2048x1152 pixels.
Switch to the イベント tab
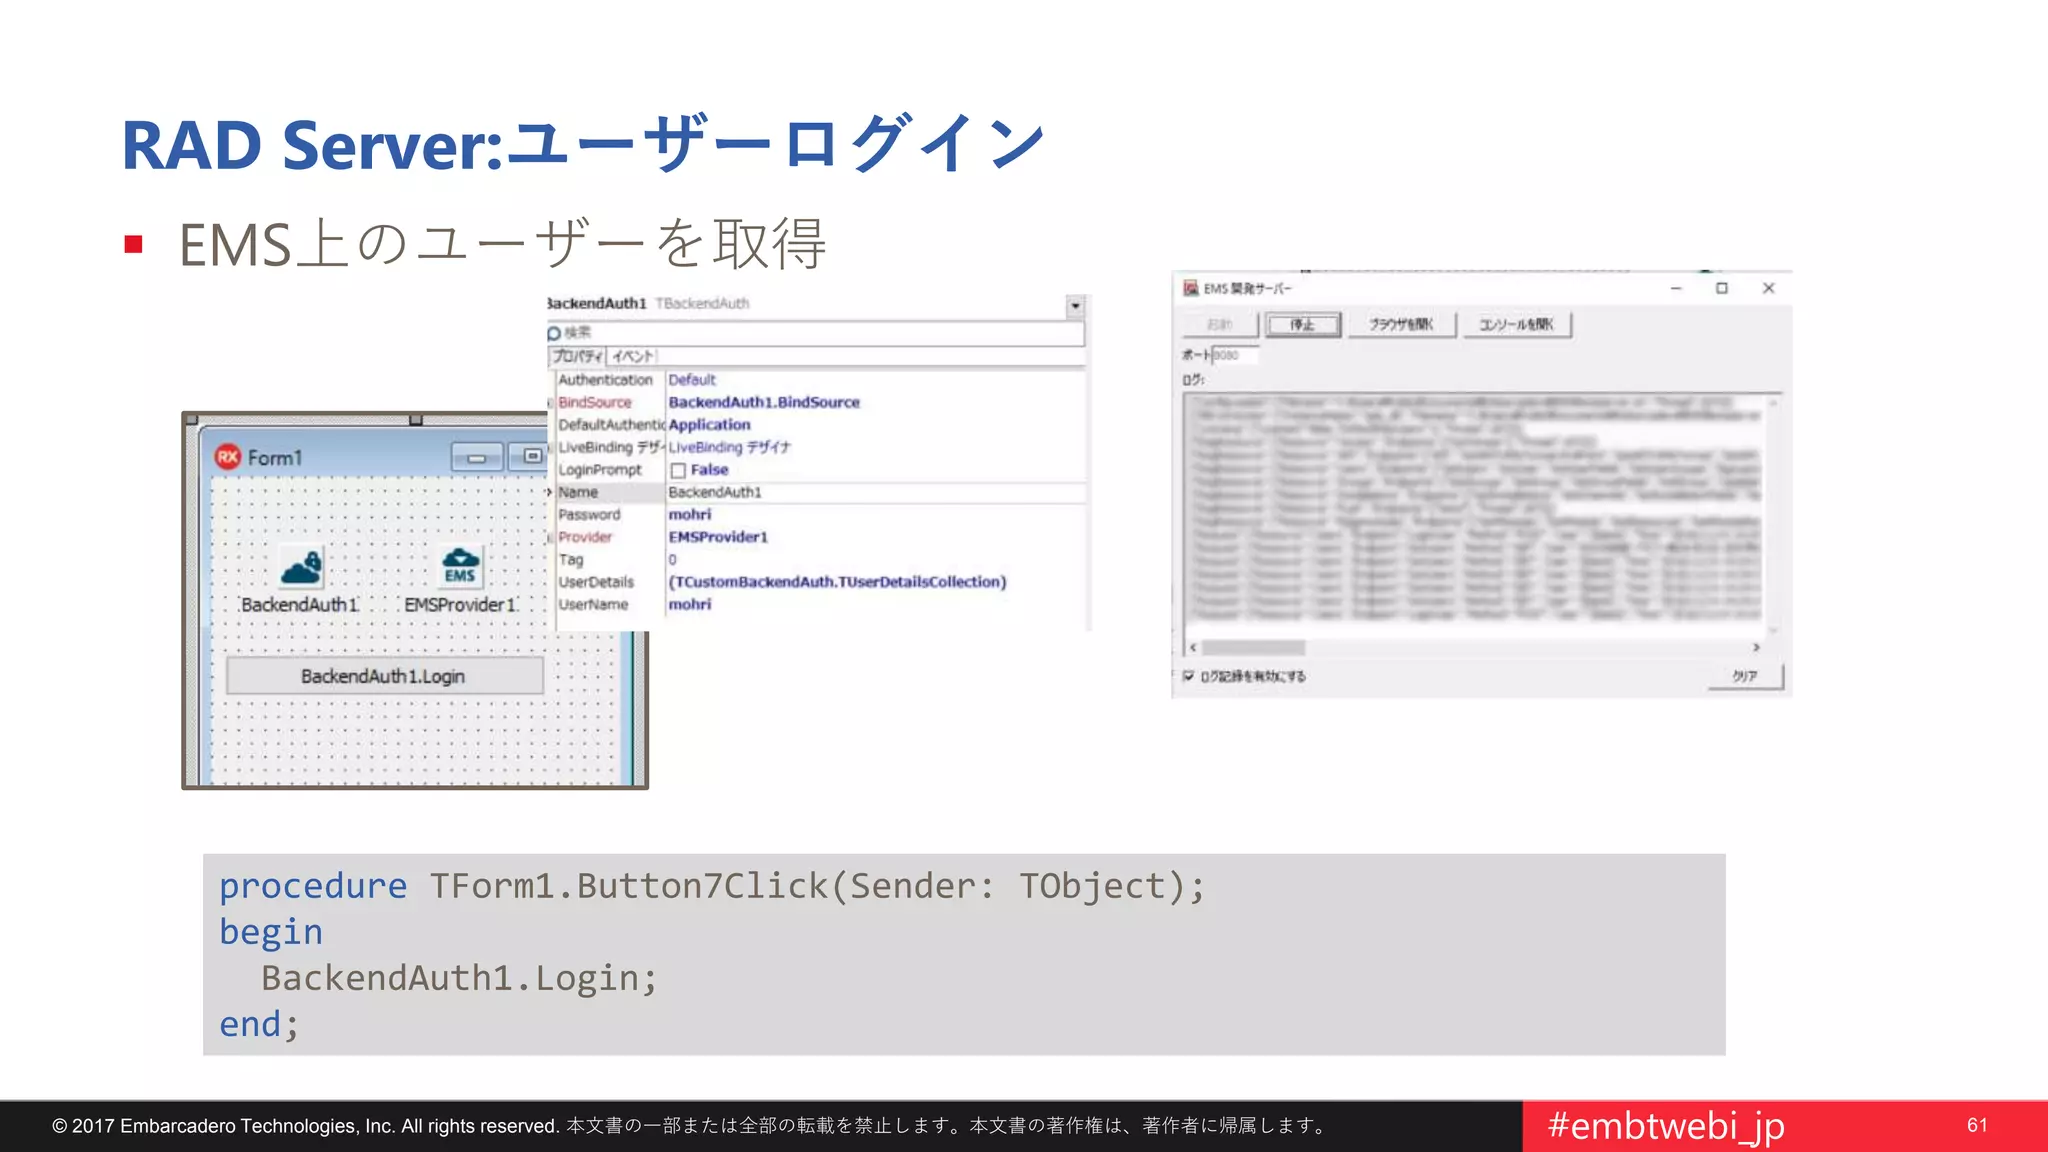[632, 356]
